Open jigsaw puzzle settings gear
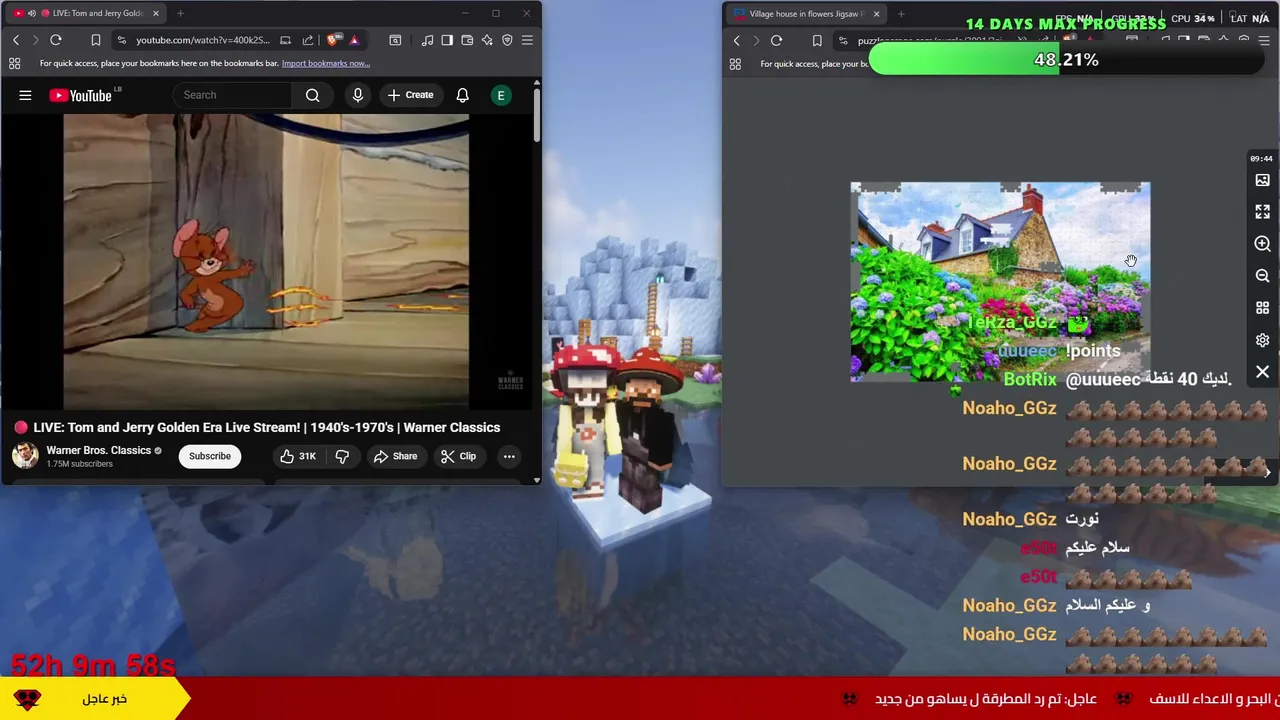 [x=1262, y=340]
